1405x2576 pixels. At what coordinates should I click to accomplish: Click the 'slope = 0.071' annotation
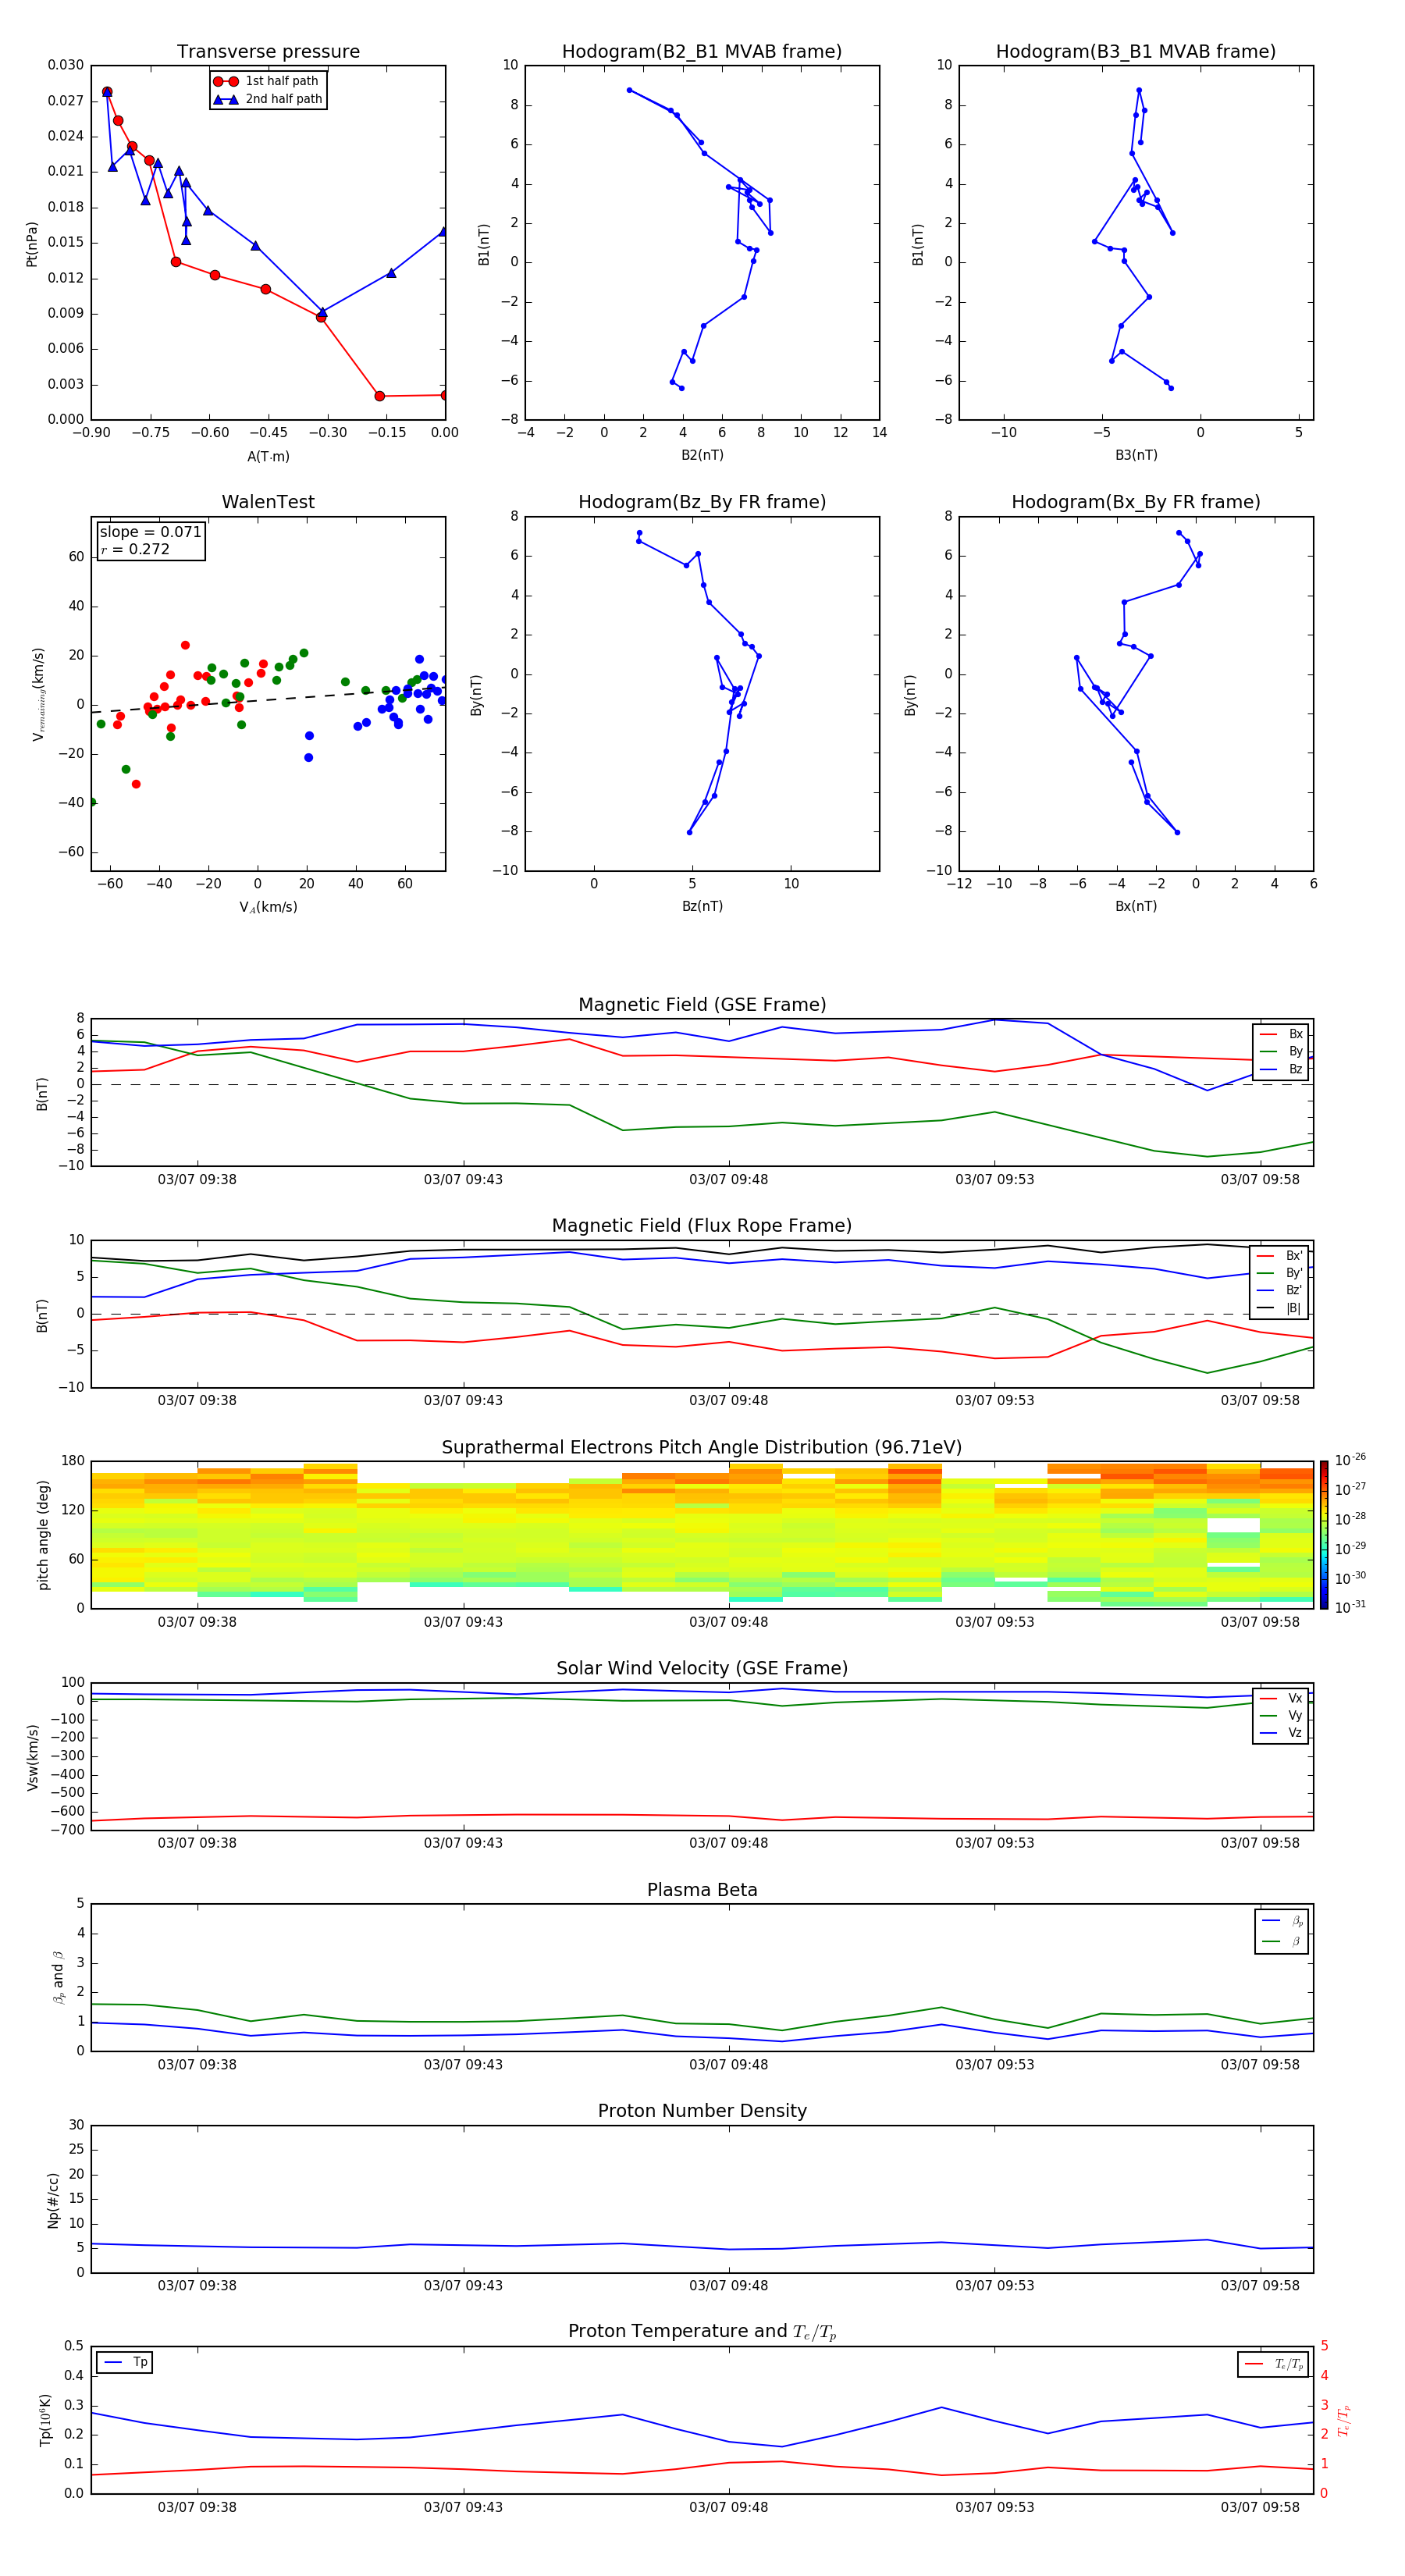pyautogui.click(x=151, y=532)
